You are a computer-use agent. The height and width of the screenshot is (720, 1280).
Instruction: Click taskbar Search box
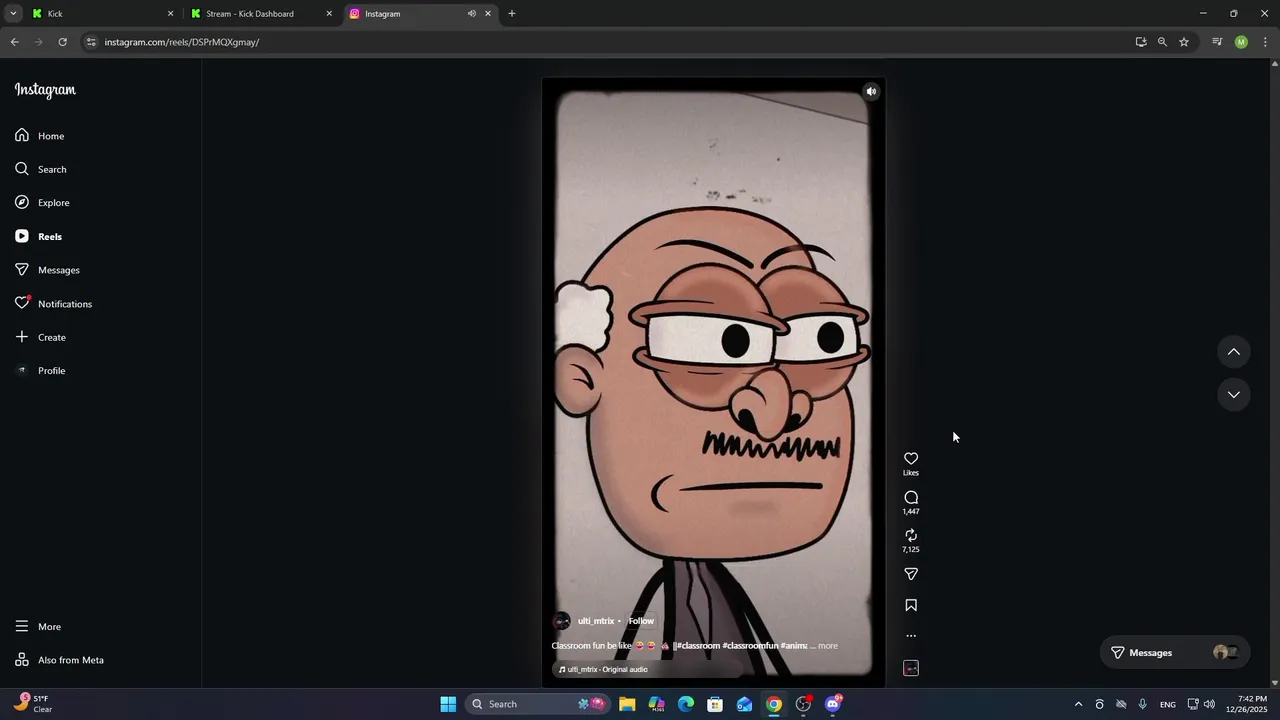point(538,704)
